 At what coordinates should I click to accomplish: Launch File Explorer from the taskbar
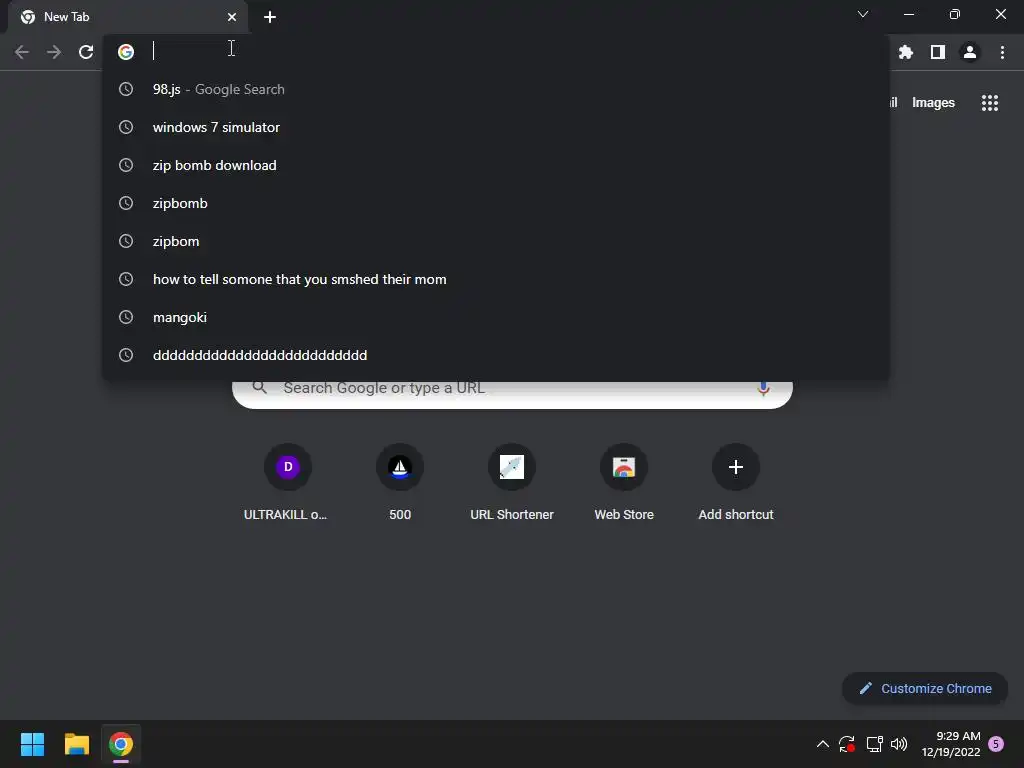(76, 744)
